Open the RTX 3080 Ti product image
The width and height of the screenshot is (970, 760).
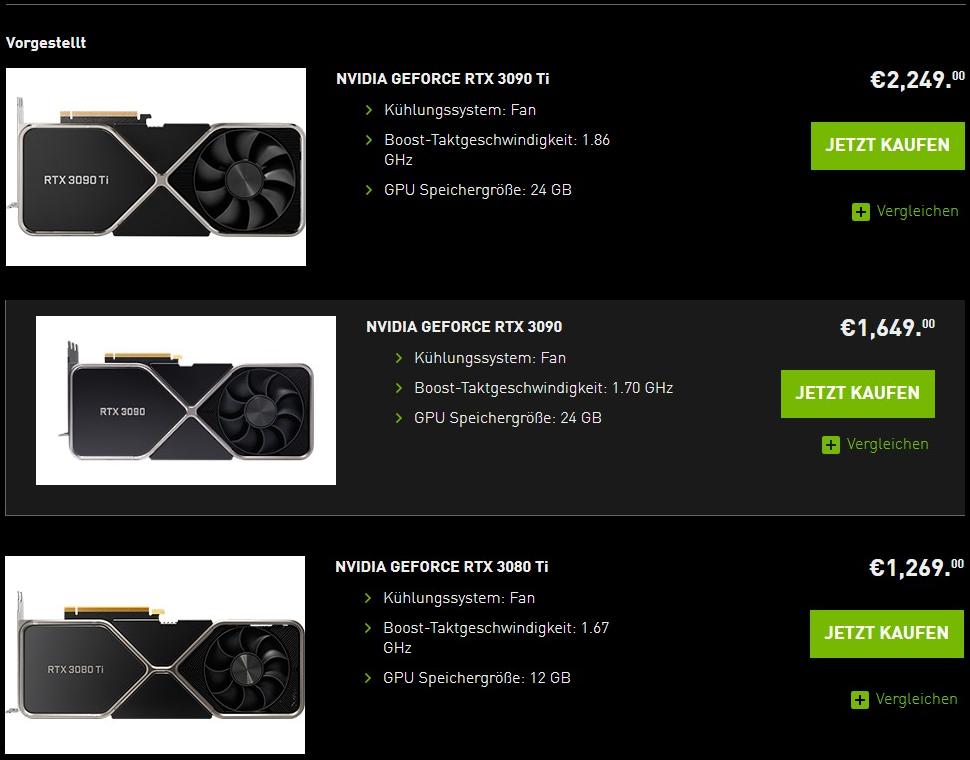[155, 655]
